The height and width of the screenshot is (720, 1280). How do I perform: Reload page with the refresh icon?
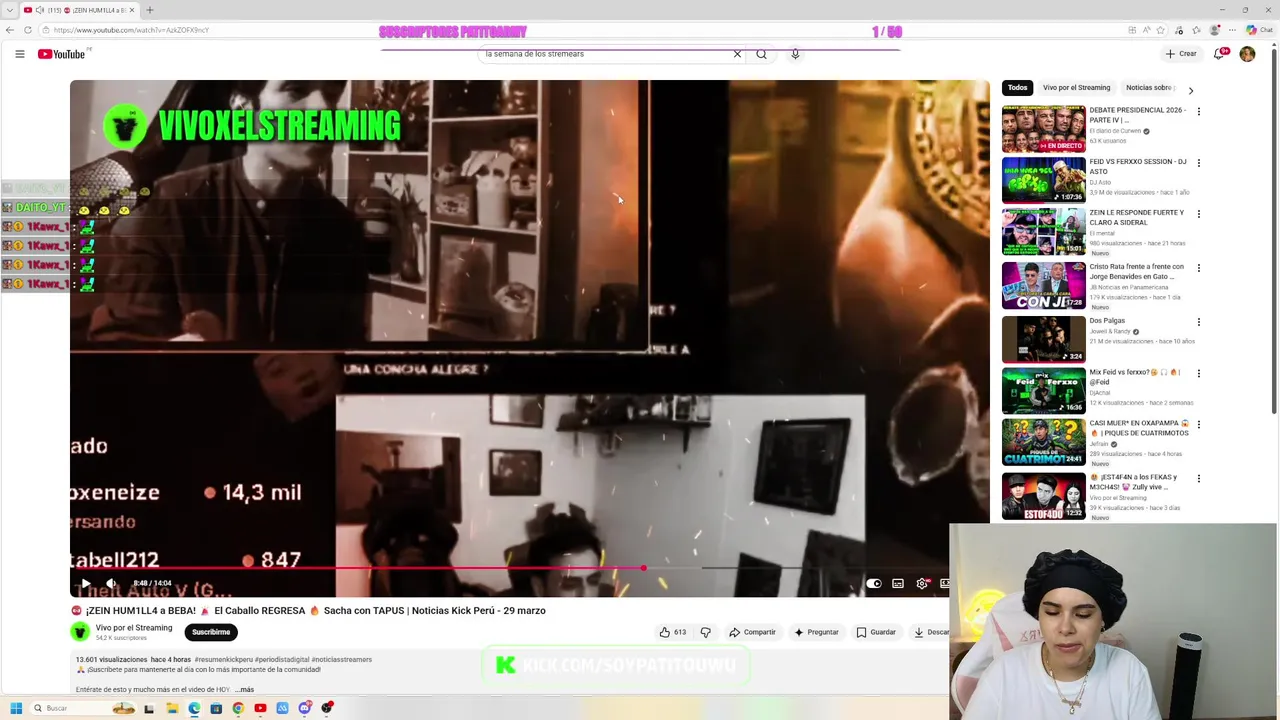tap(27, 30)
